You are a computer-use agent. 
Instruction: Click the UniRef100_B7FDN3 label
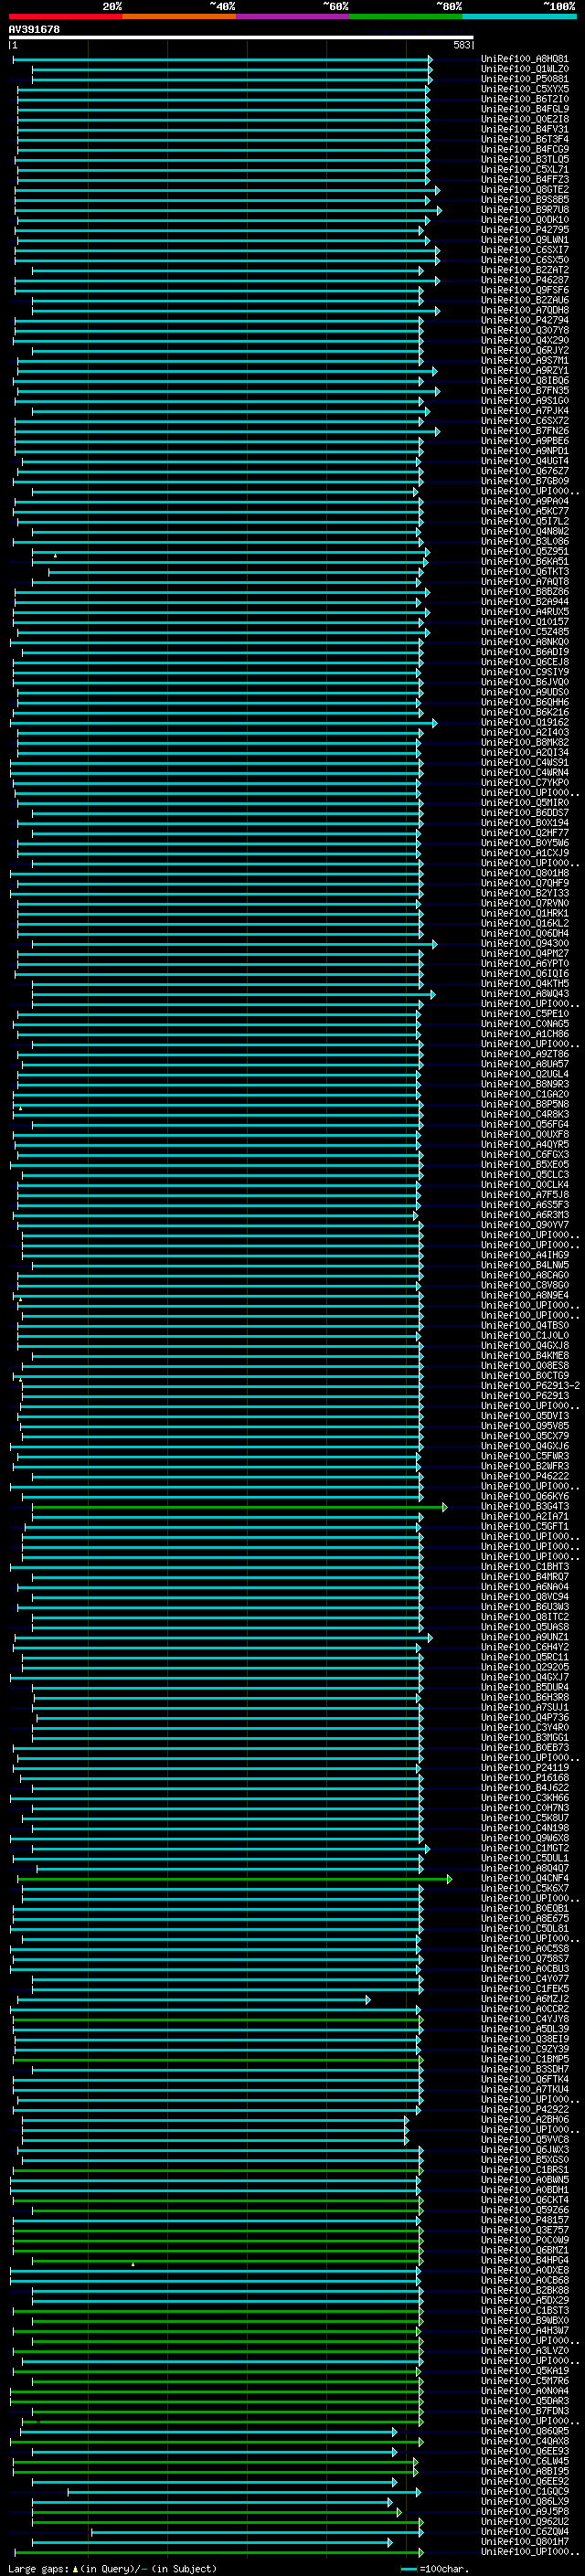click(x=524, y=2411)
